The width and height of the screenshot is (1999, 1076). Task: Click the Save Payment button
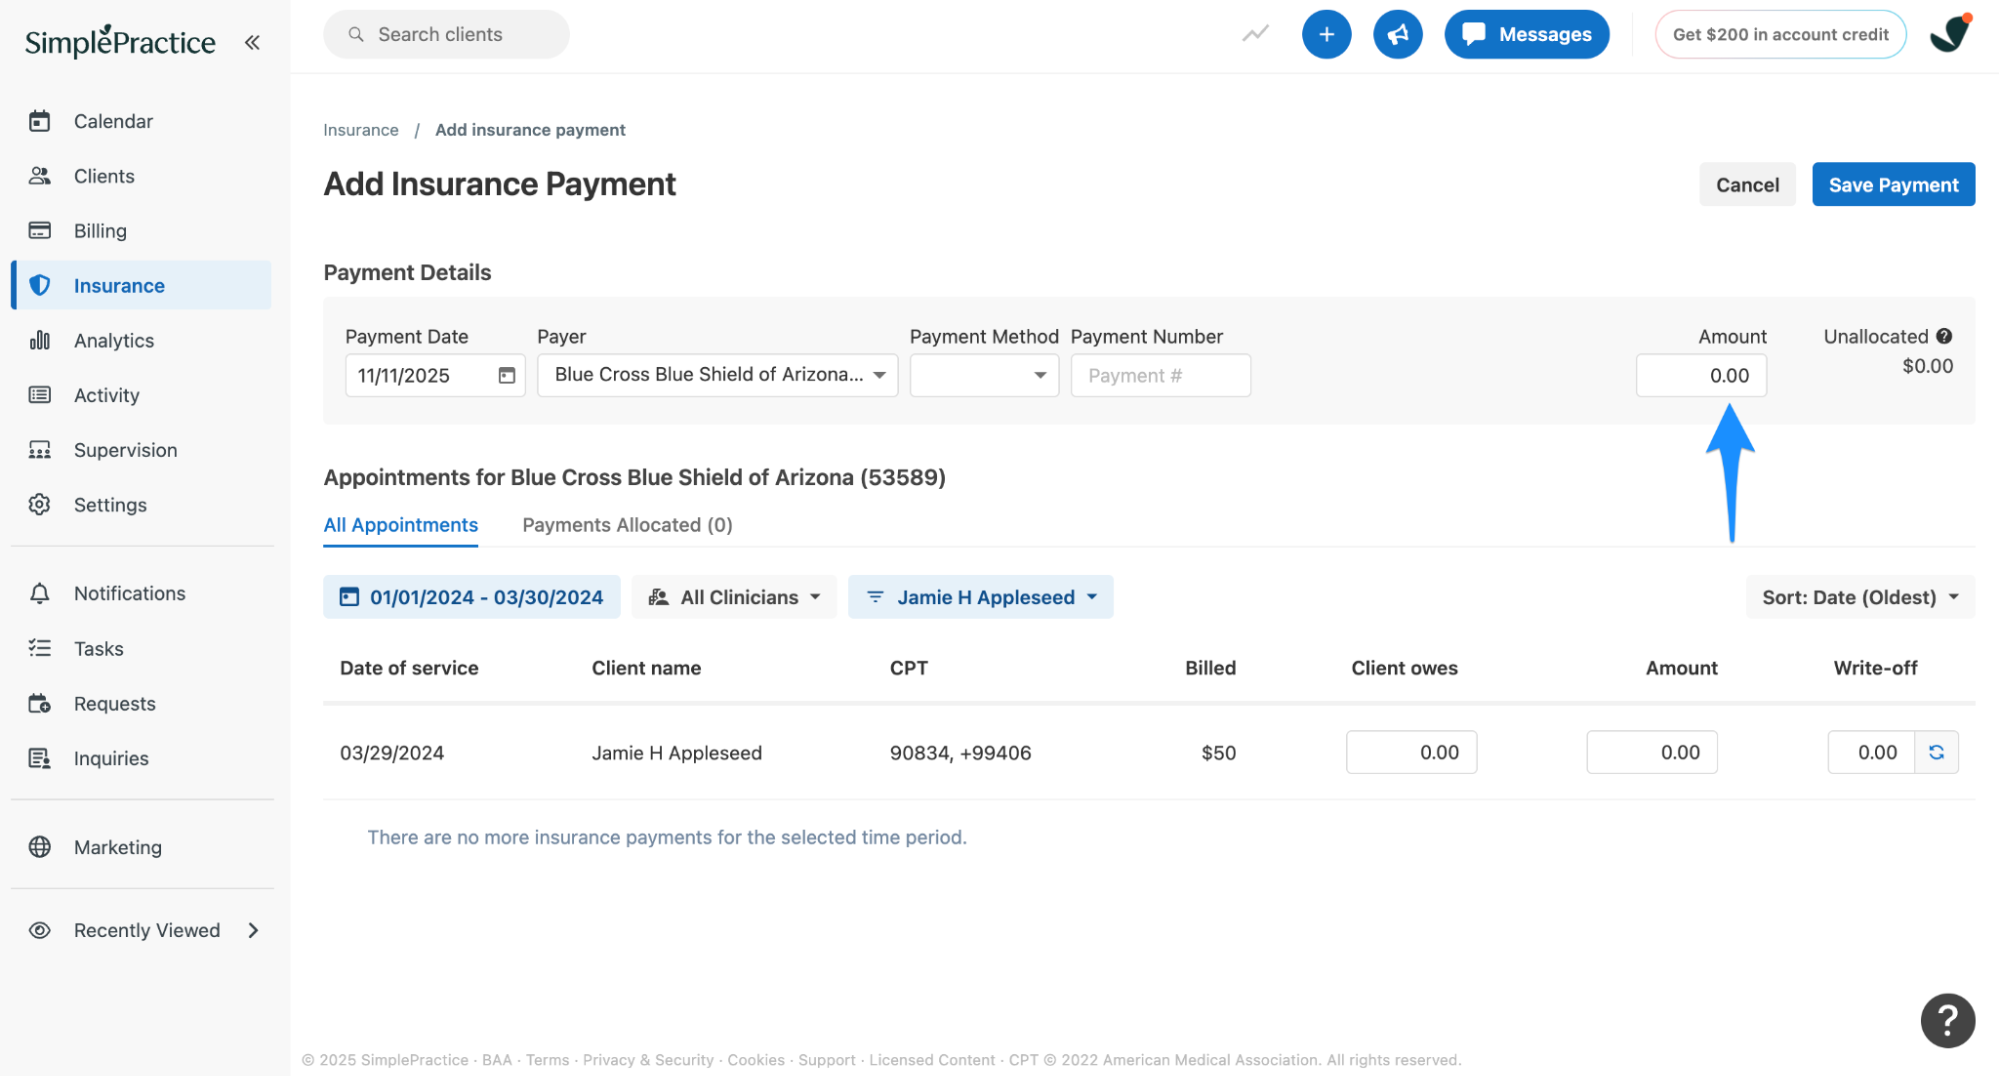pyautogui.click(x=1893, y=184)
